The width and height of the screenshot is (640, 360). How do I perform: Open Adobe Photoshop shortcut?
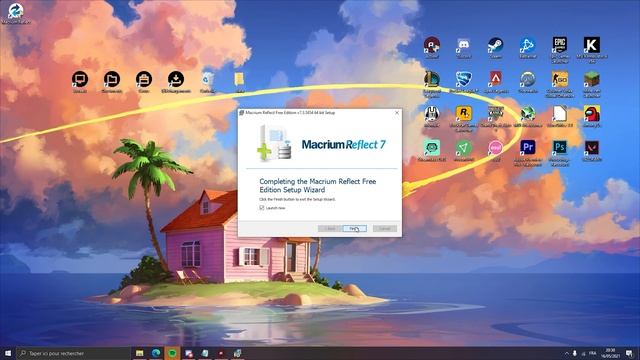(560, 153)
